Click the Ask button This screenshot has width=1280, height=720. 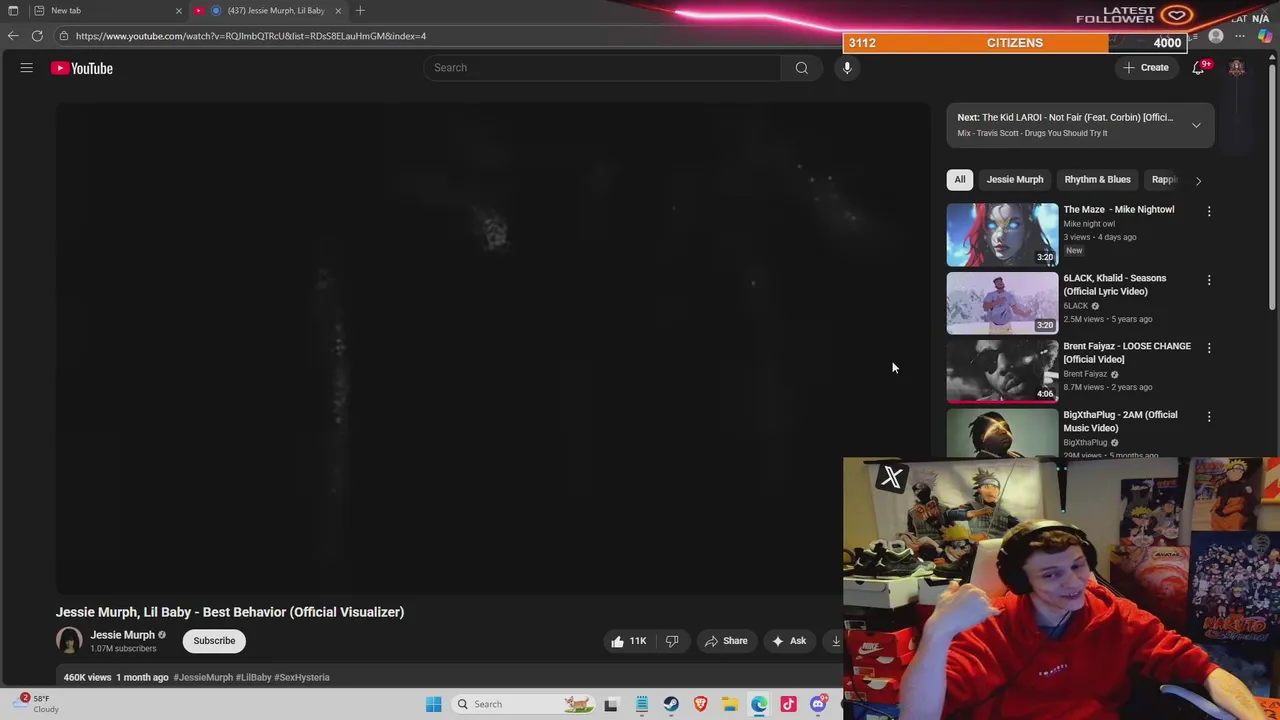click(x=789, y=641)
